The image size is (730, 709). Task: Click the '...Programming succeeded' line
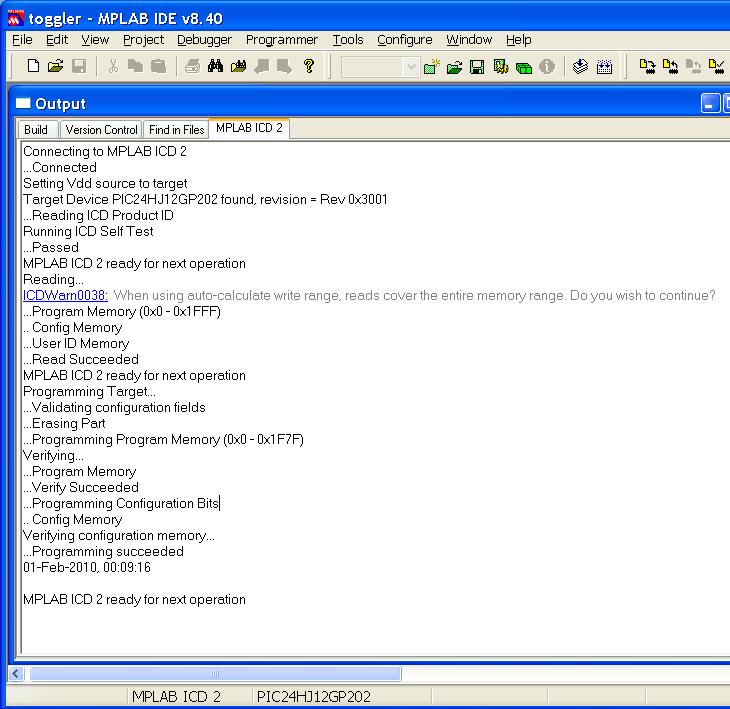103,551
